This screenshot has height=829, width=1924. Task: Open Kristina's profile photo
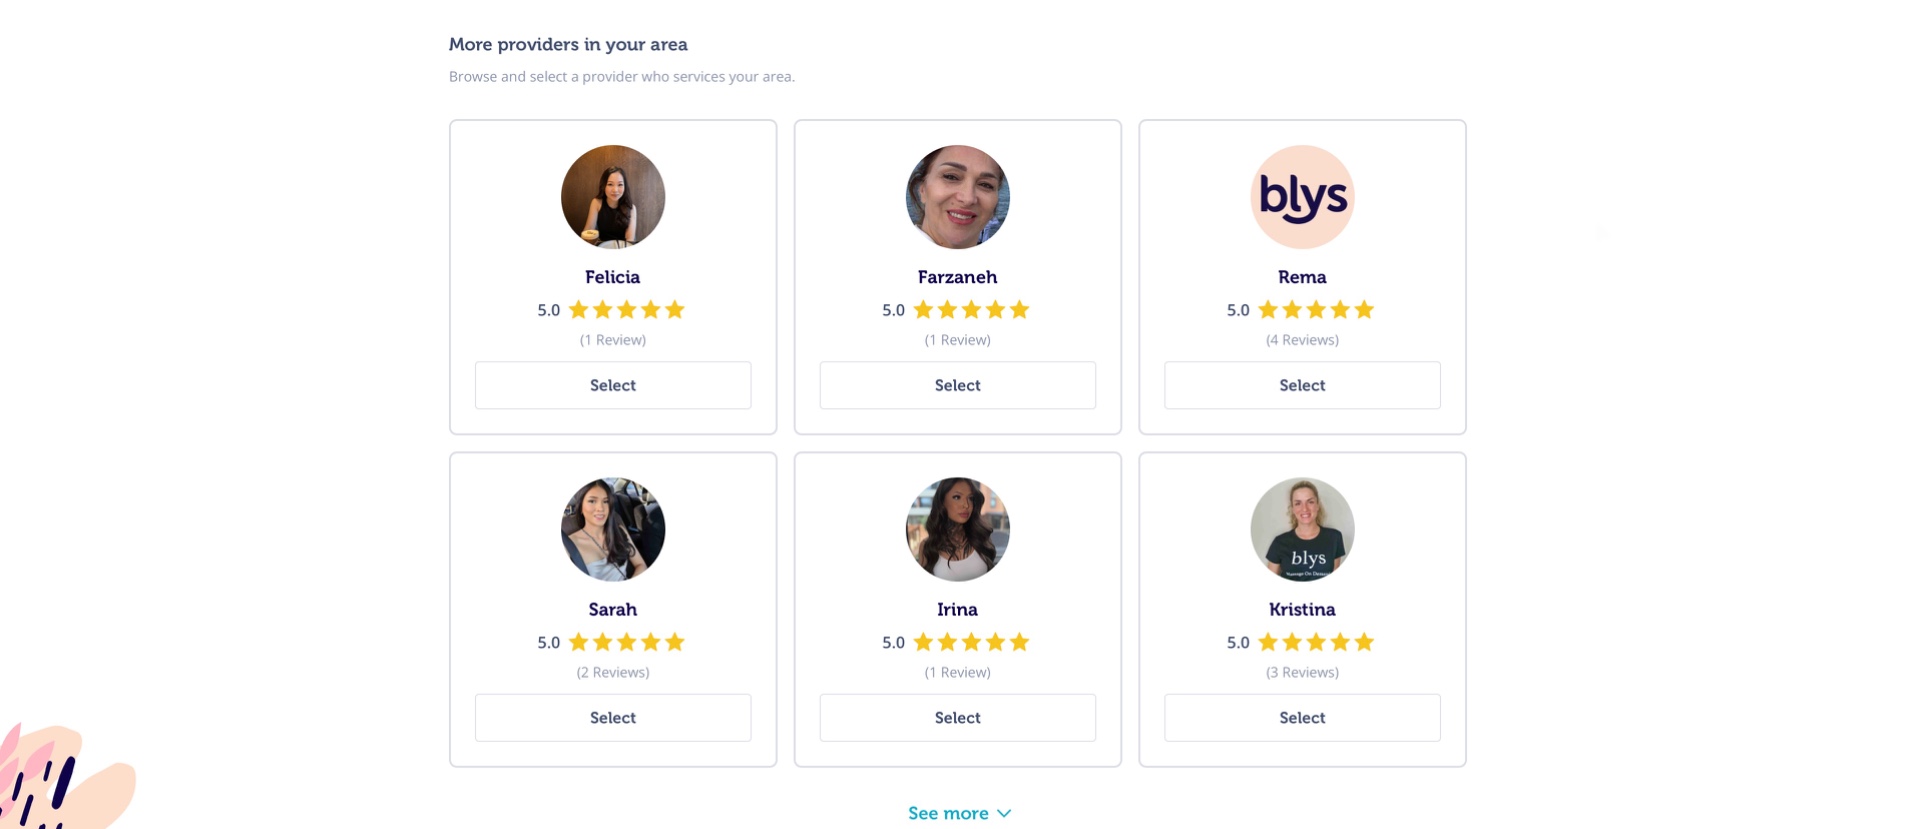[1302, 529]
